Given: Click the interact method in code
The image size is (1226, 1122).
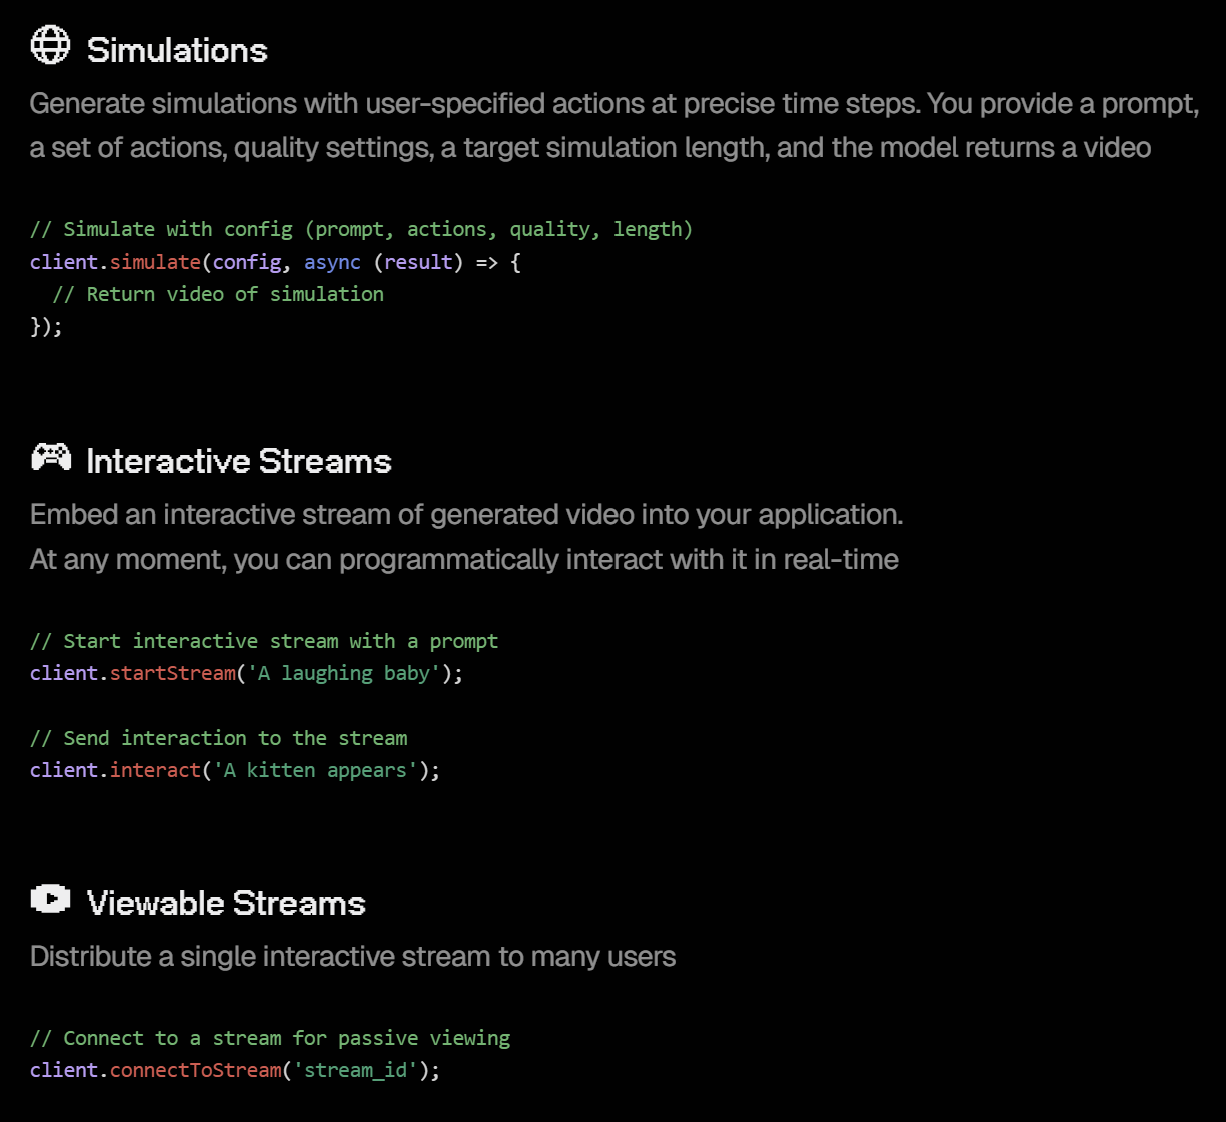Looking at the screenshot, I should tap(155, 770).
